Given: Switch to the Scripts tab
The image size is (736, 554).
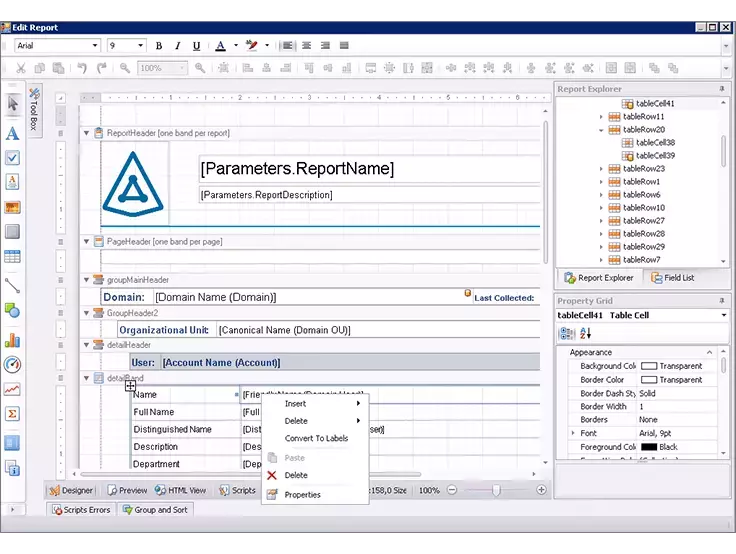Looking at the screenshot, I should coord(238,490).
